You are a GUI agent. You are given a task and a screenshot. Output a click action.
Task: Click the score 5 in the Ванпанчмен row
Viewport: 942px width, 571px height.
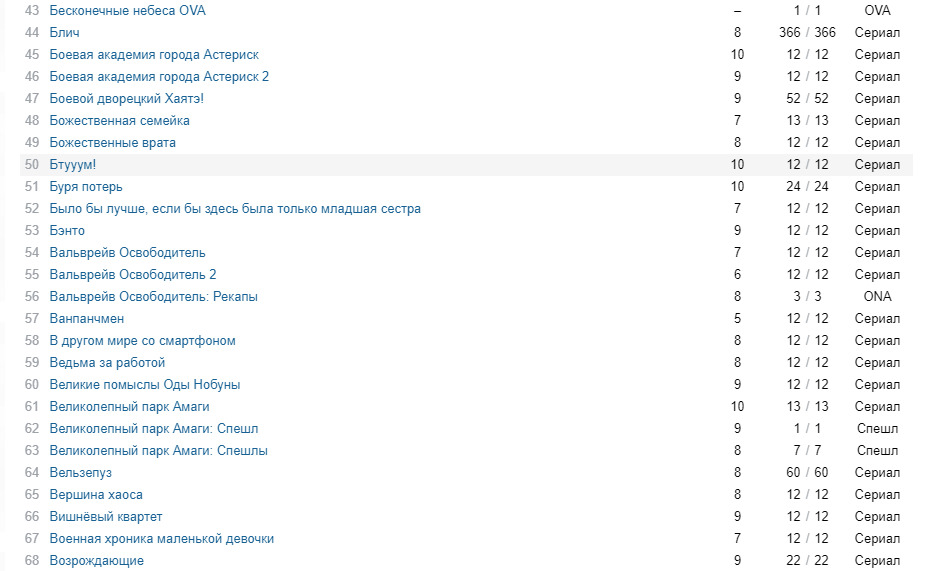tap(737, 319)
